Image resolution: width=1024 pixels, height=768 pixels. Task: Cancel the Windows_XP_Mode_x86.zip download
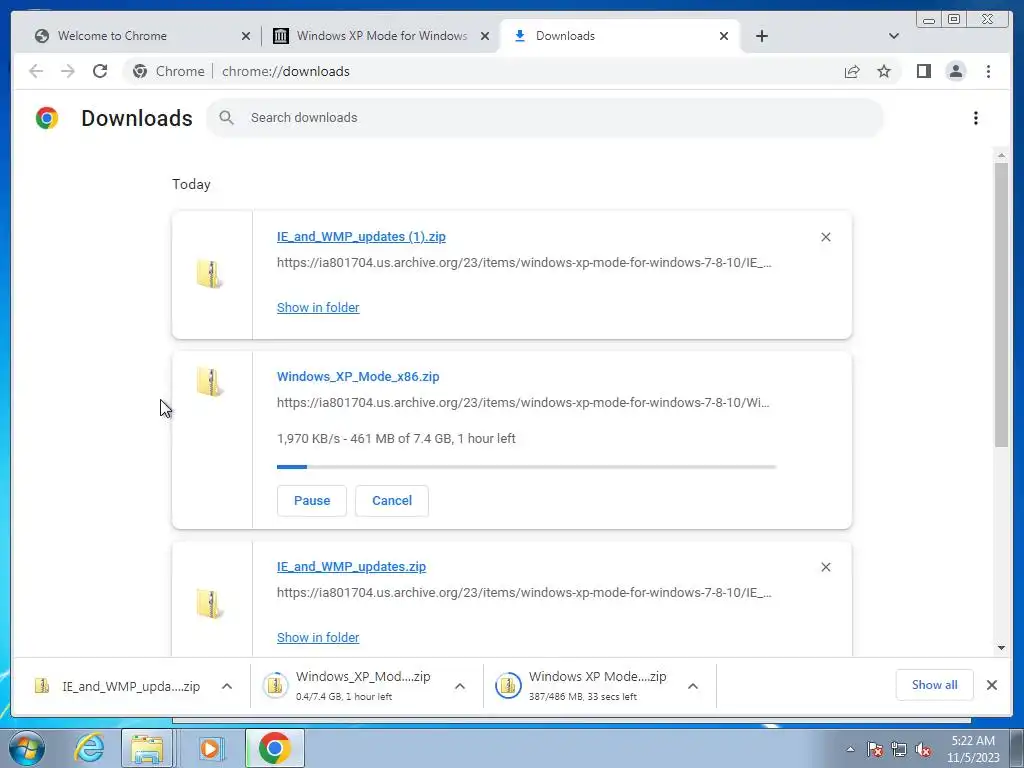392,501
